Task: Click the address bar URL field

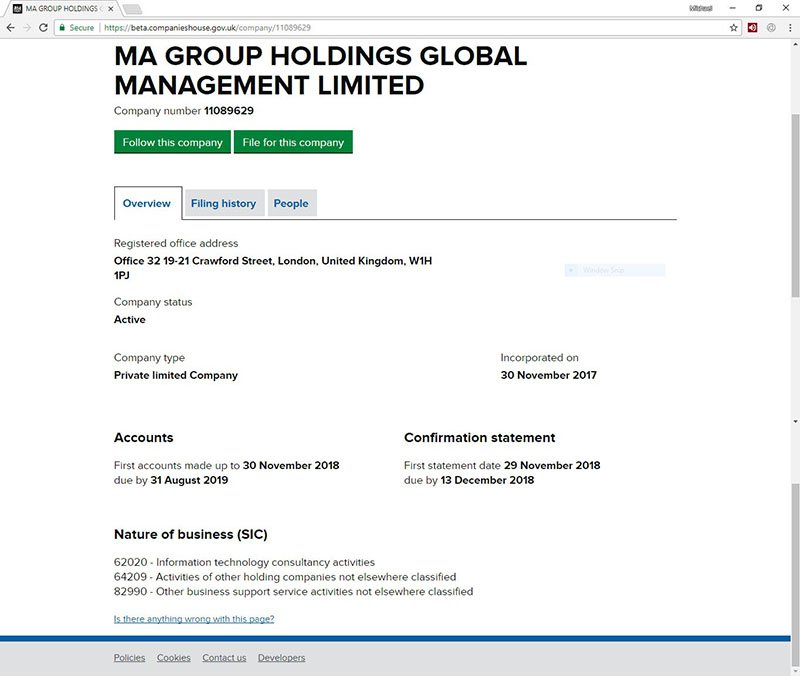Action: [398, 28]
